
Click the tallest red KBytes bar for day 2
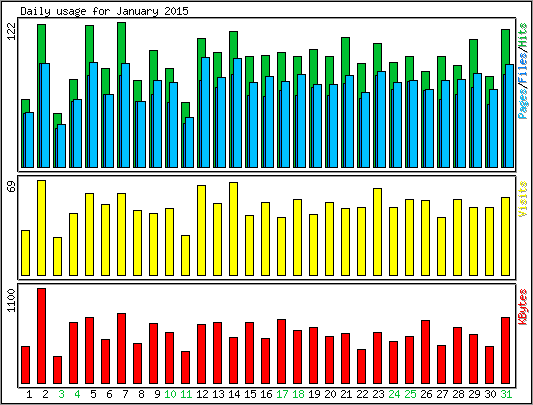[41, 336]
